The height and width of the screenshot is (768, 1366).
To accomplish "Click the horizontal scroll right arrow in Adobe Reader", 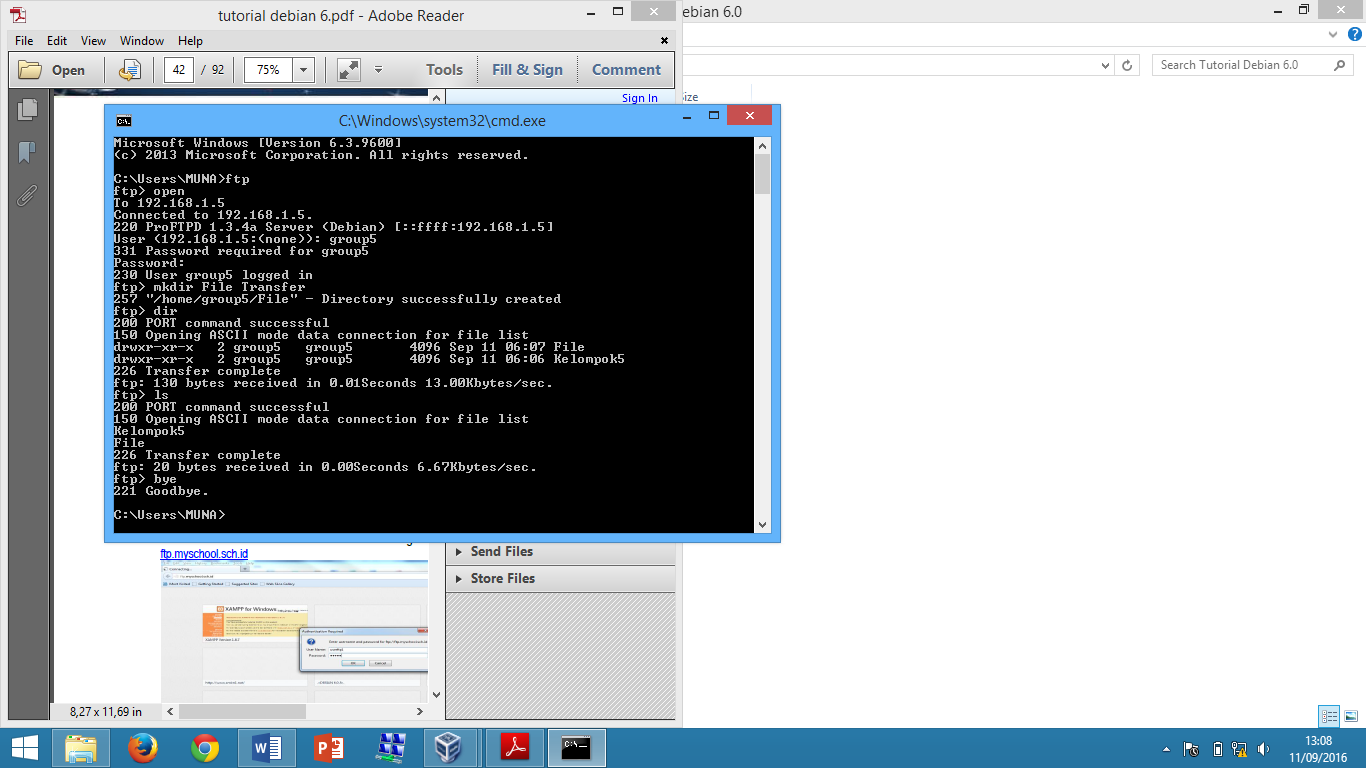I will [x=421, y=712].
